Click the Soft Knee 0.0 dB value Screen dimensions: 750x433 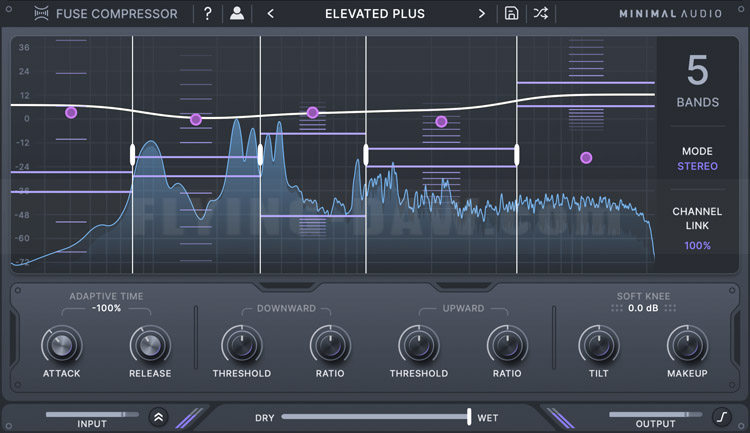point(643,309)
